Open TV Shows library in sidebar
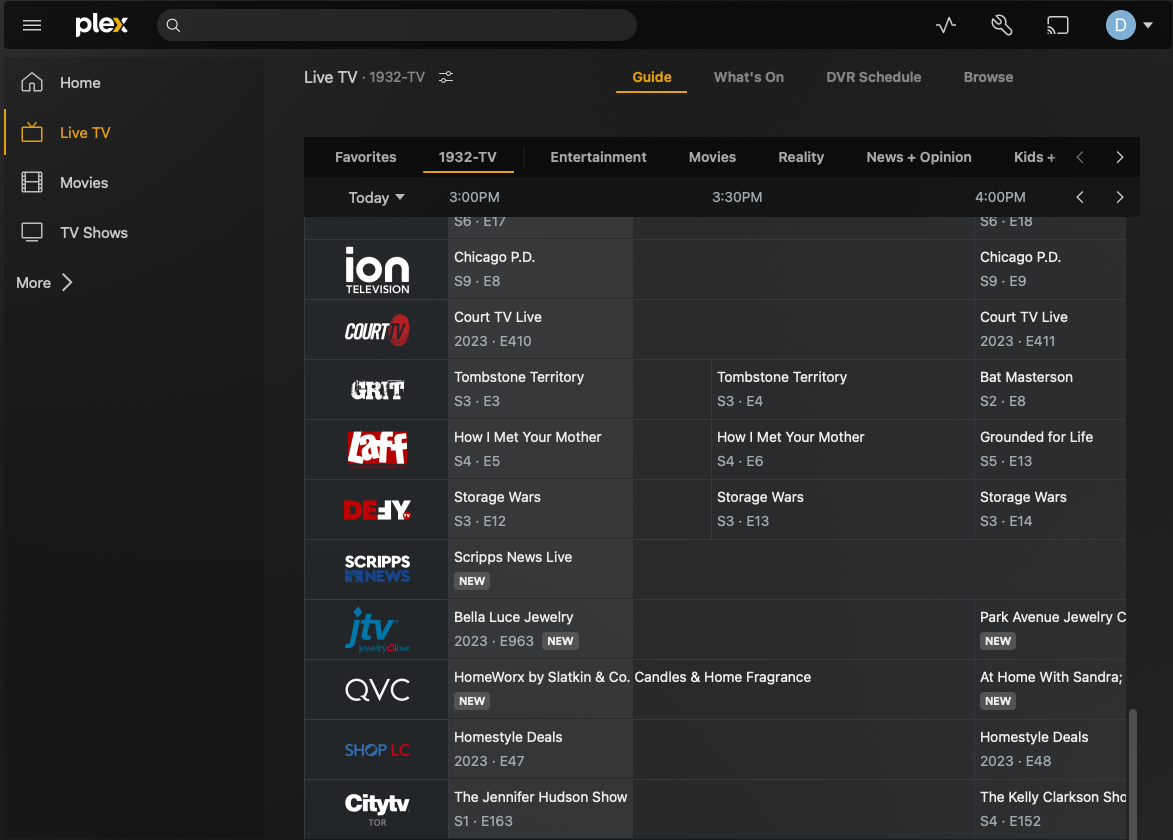Screen dimensions: 1173x840 point(94,233)
